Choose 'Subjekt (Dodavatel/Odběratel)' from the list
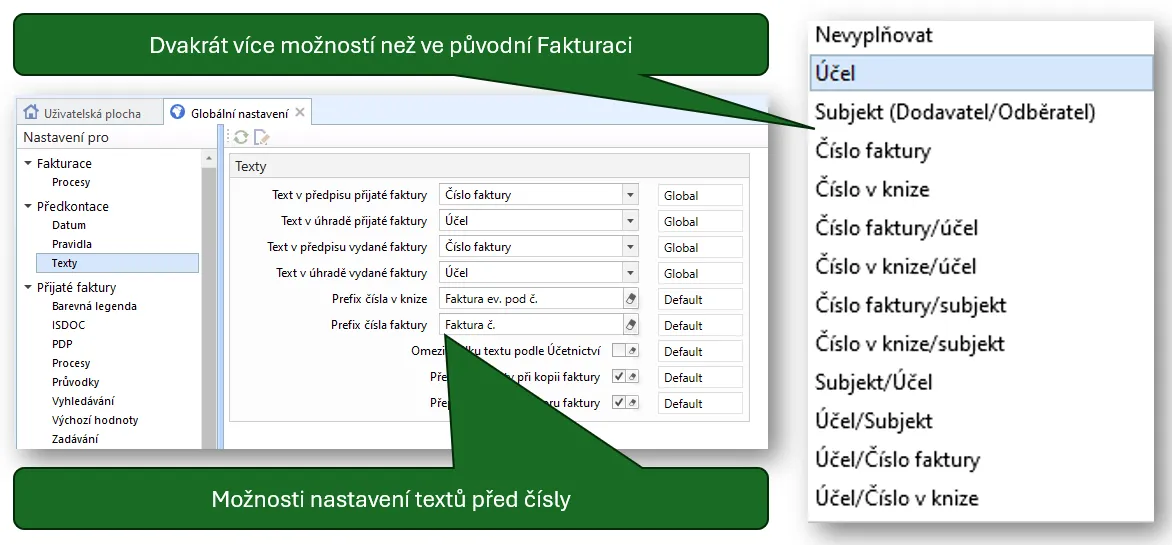 tap(955, 112)
